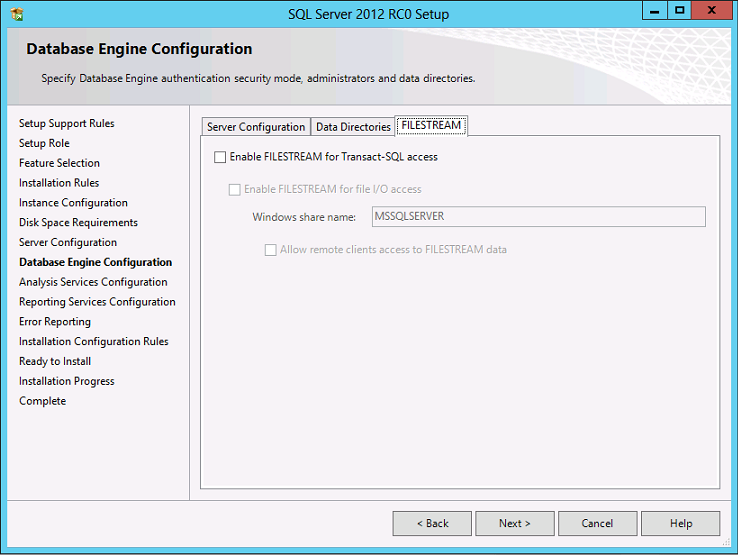738x555 pixels.
Task: Click Disk Space Requirements step
Action: 78,222
